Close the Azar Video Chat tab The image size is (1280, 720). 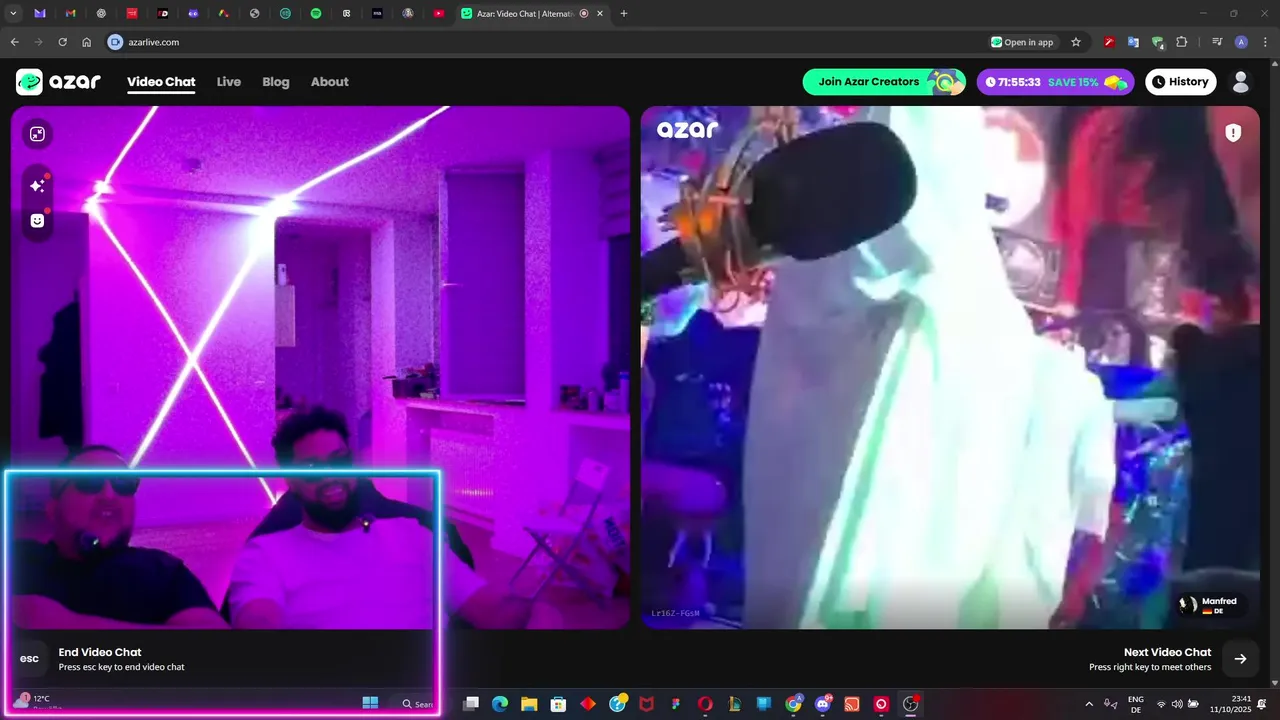click(x=600, y=14)
